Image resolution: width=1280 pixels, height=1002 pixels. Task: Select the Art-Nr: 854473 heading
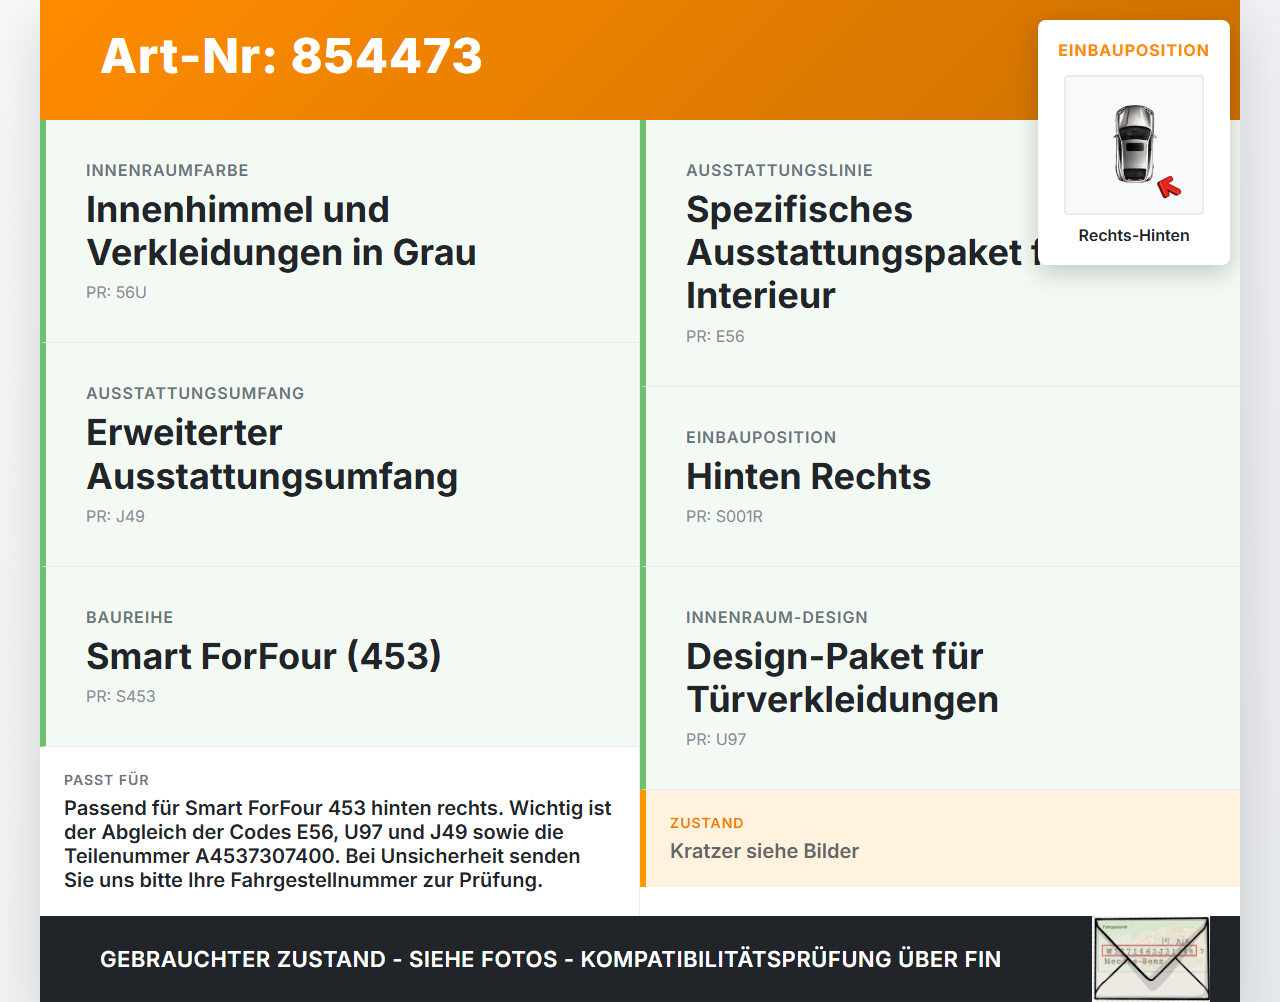(291, 56)
